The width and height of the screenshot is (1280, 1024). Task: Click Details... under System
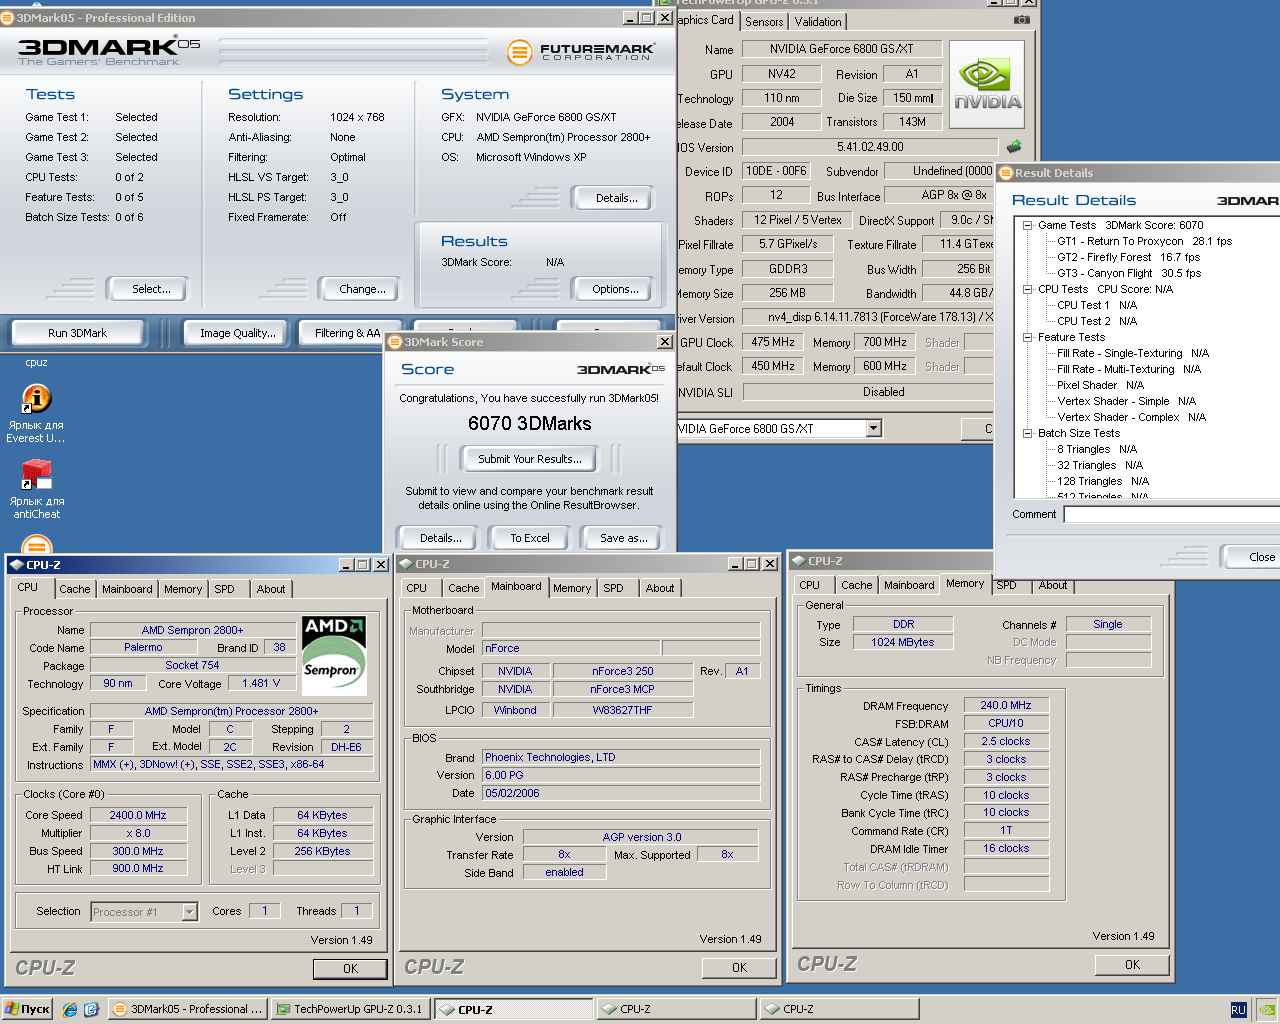pos(616,198)
